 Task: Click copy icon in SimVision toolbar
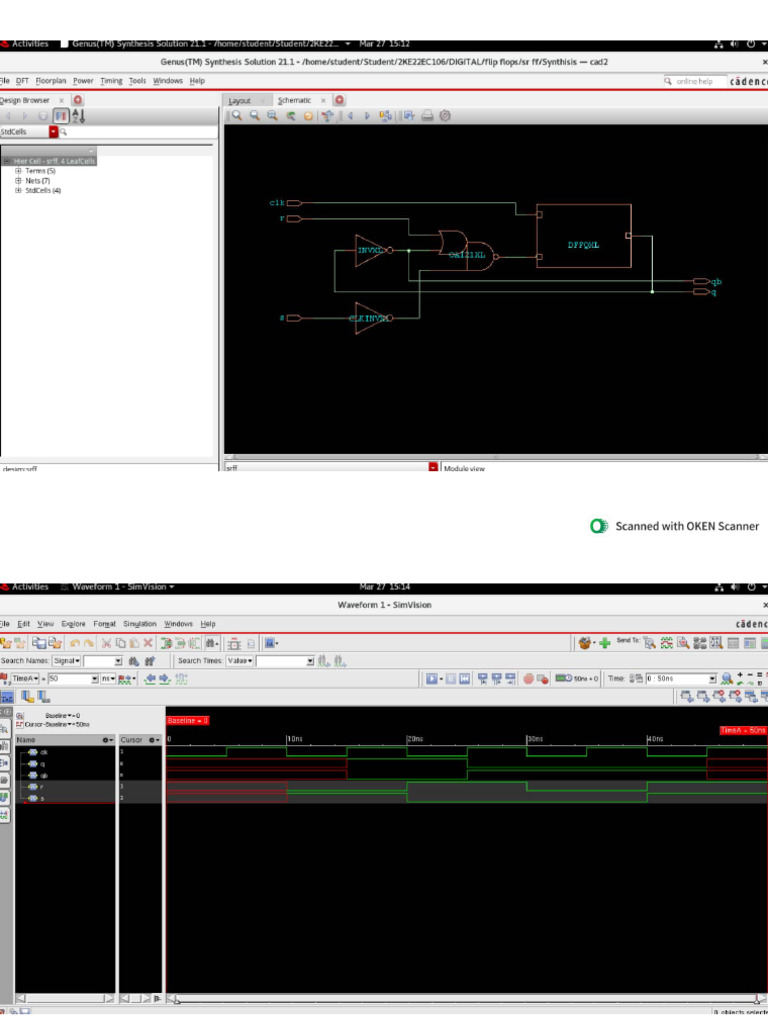(120, 643)
